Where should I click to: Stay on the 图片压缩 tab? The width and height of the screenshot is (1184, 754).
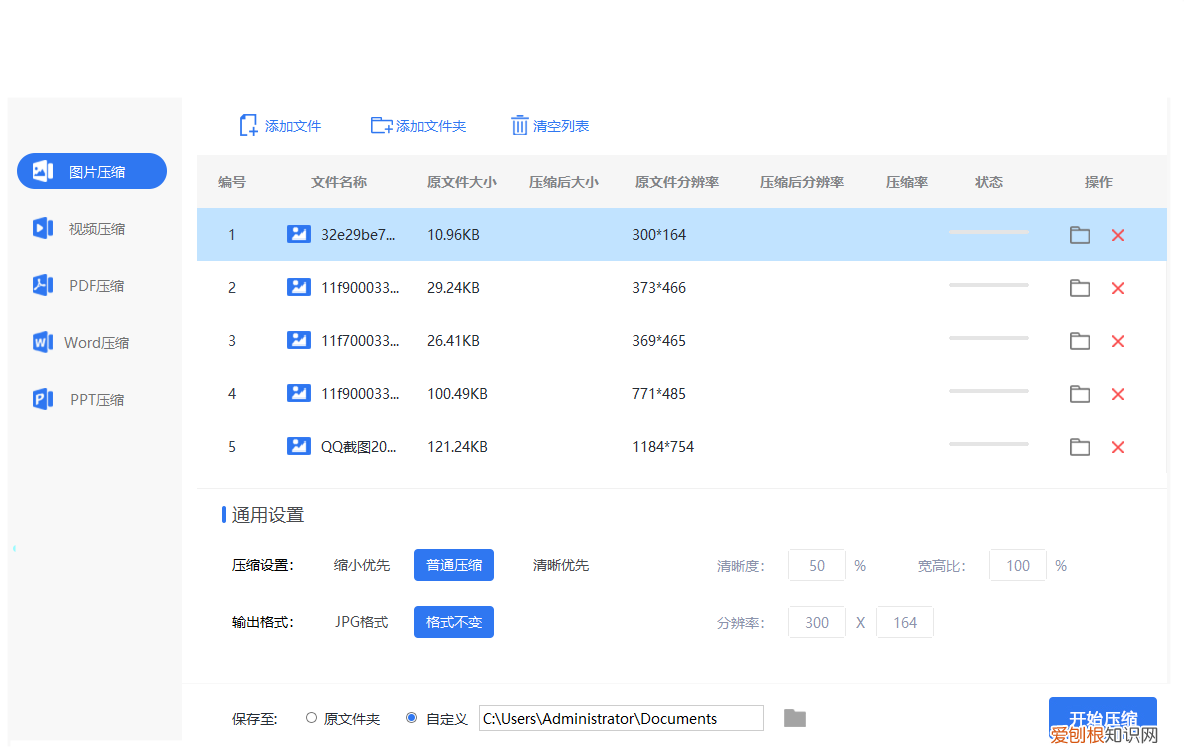coord(91,170)
